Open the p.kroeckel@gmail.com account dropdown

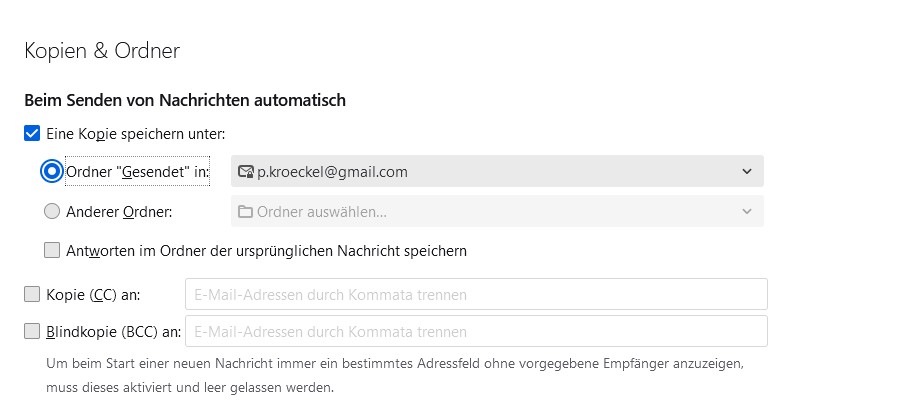pyautogui.click(x=497, y=171)
